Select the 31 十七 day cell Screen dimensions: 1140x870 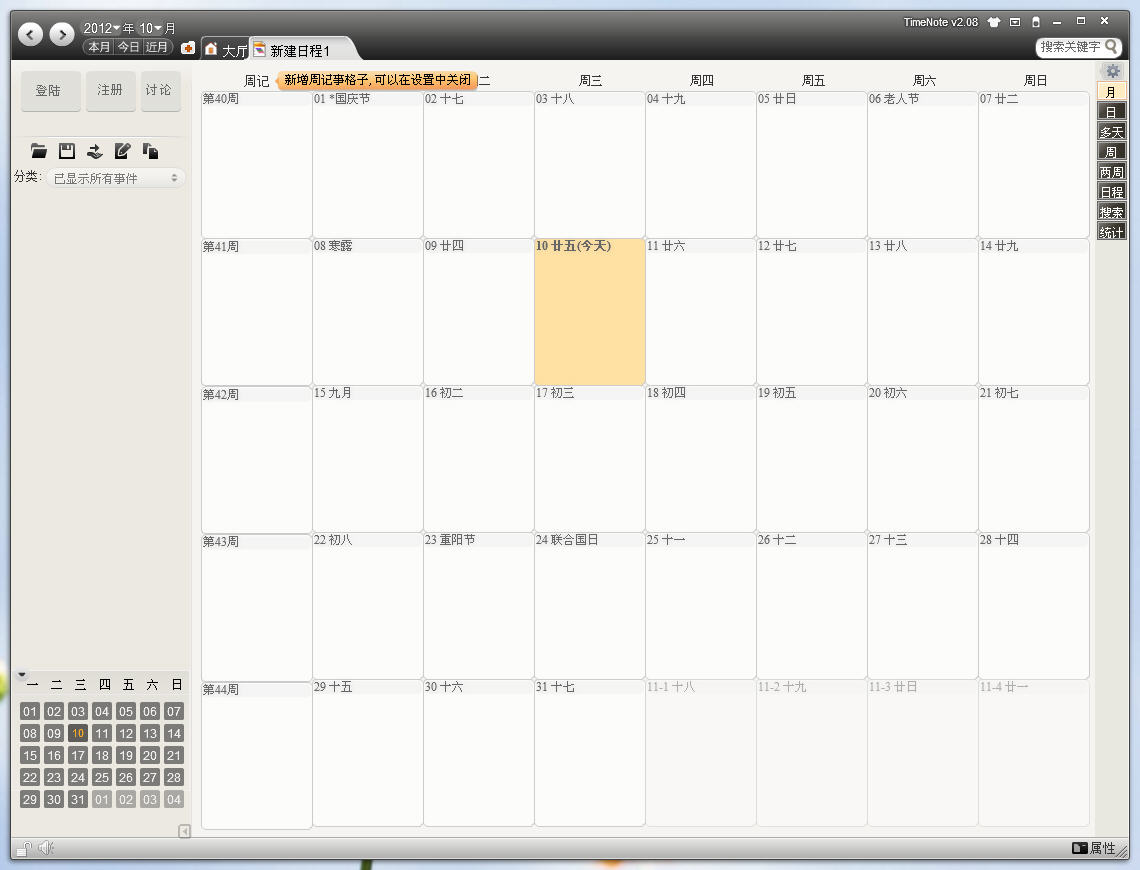coord(590,753)
